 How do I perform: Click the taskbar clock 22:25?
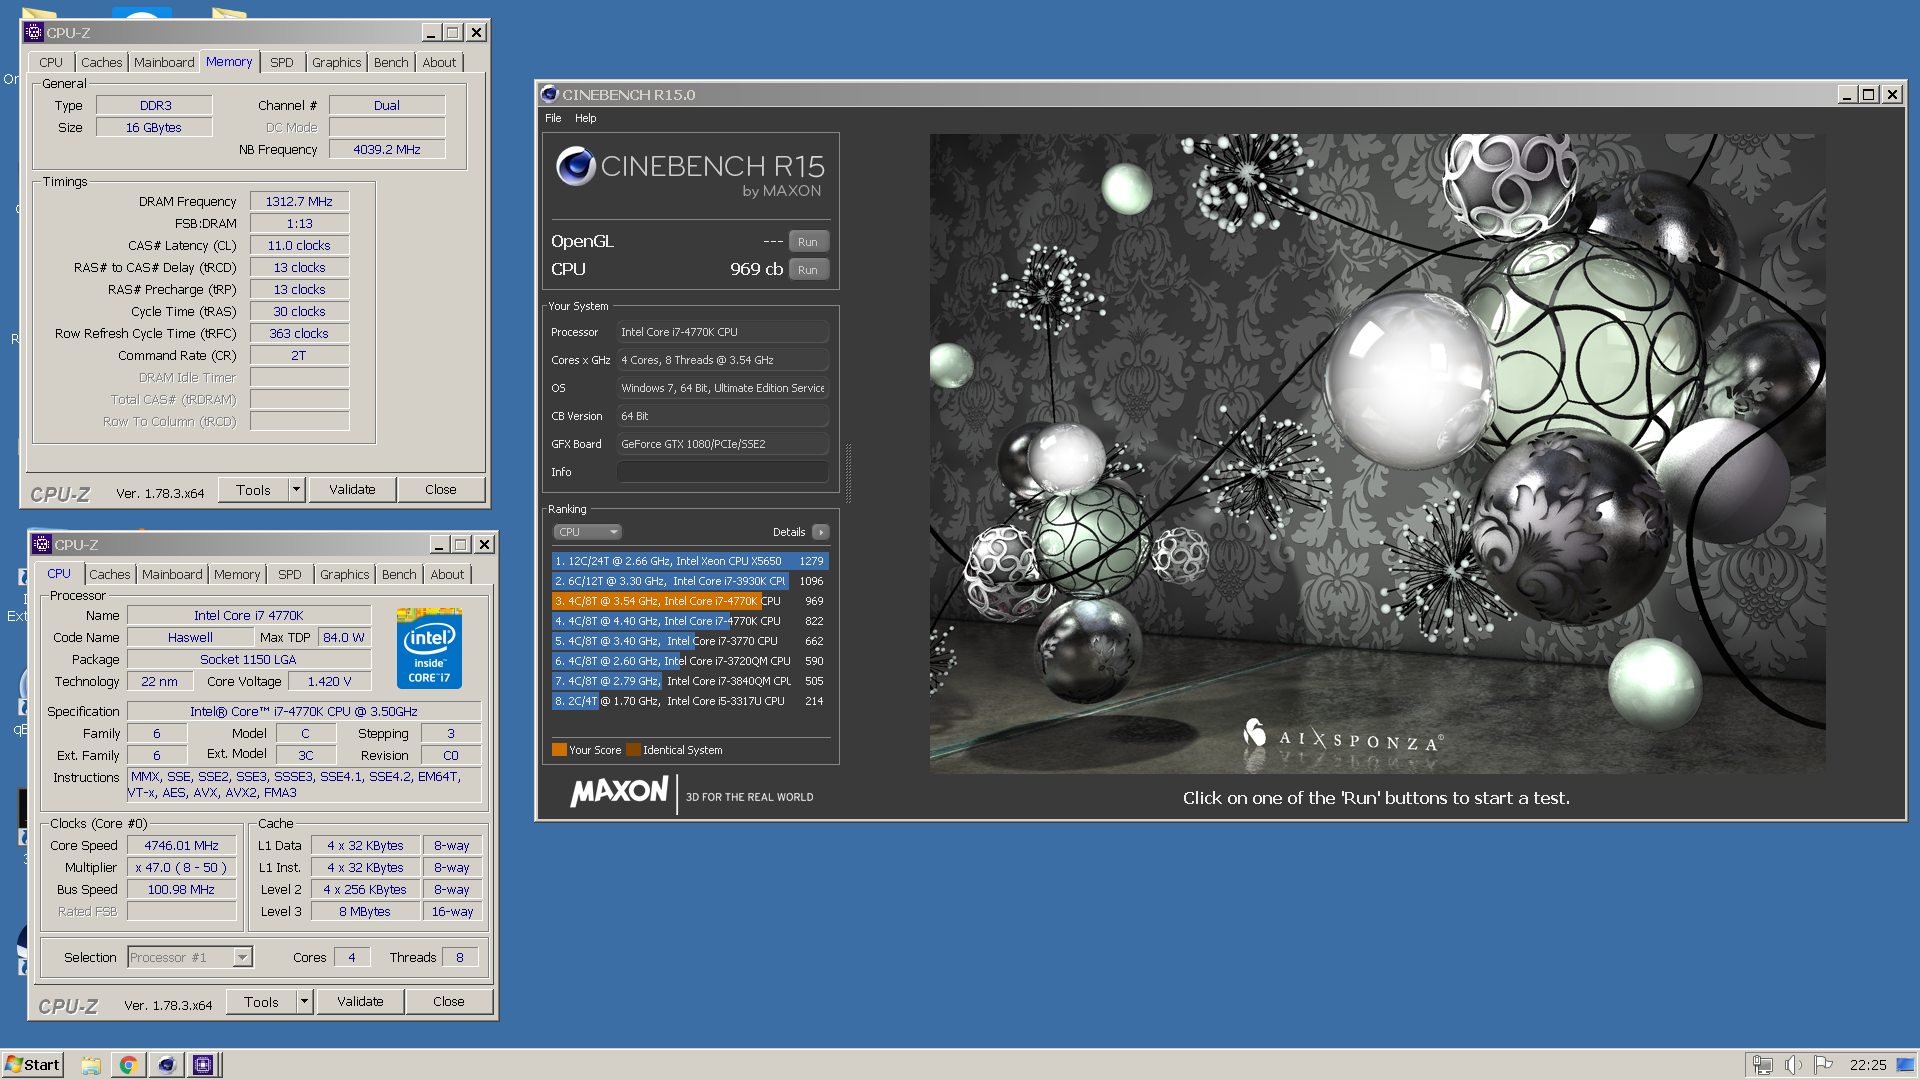(x=1867, y=1065)
